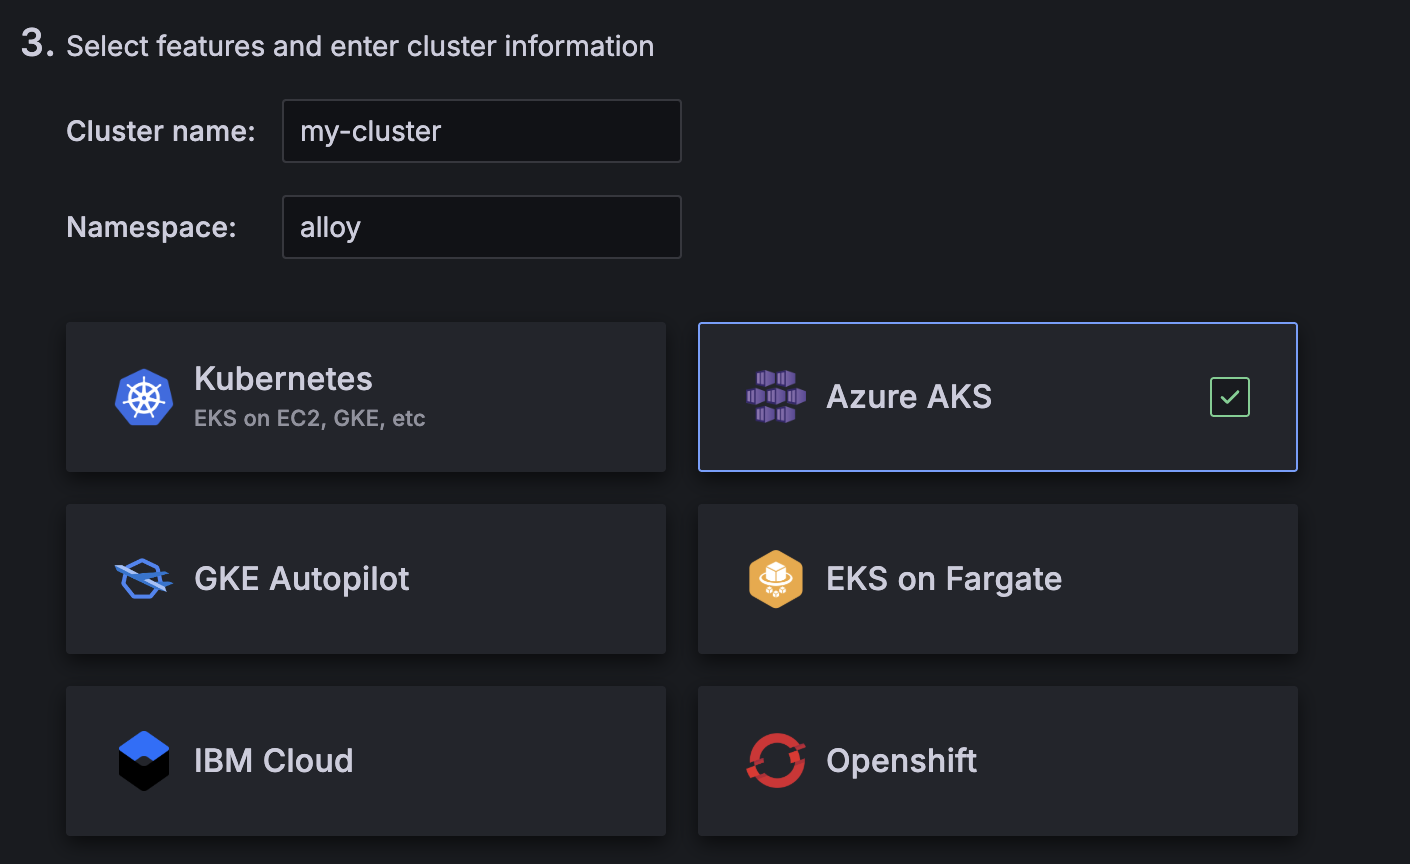1410x864 pixels.
Task: Click the Kubernetes helm wheel icon
Action: point(144,397)
